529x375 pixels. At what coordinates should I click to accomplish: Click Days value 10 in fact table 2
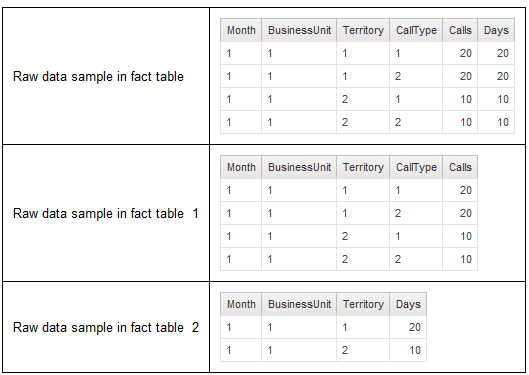point(415,350)
